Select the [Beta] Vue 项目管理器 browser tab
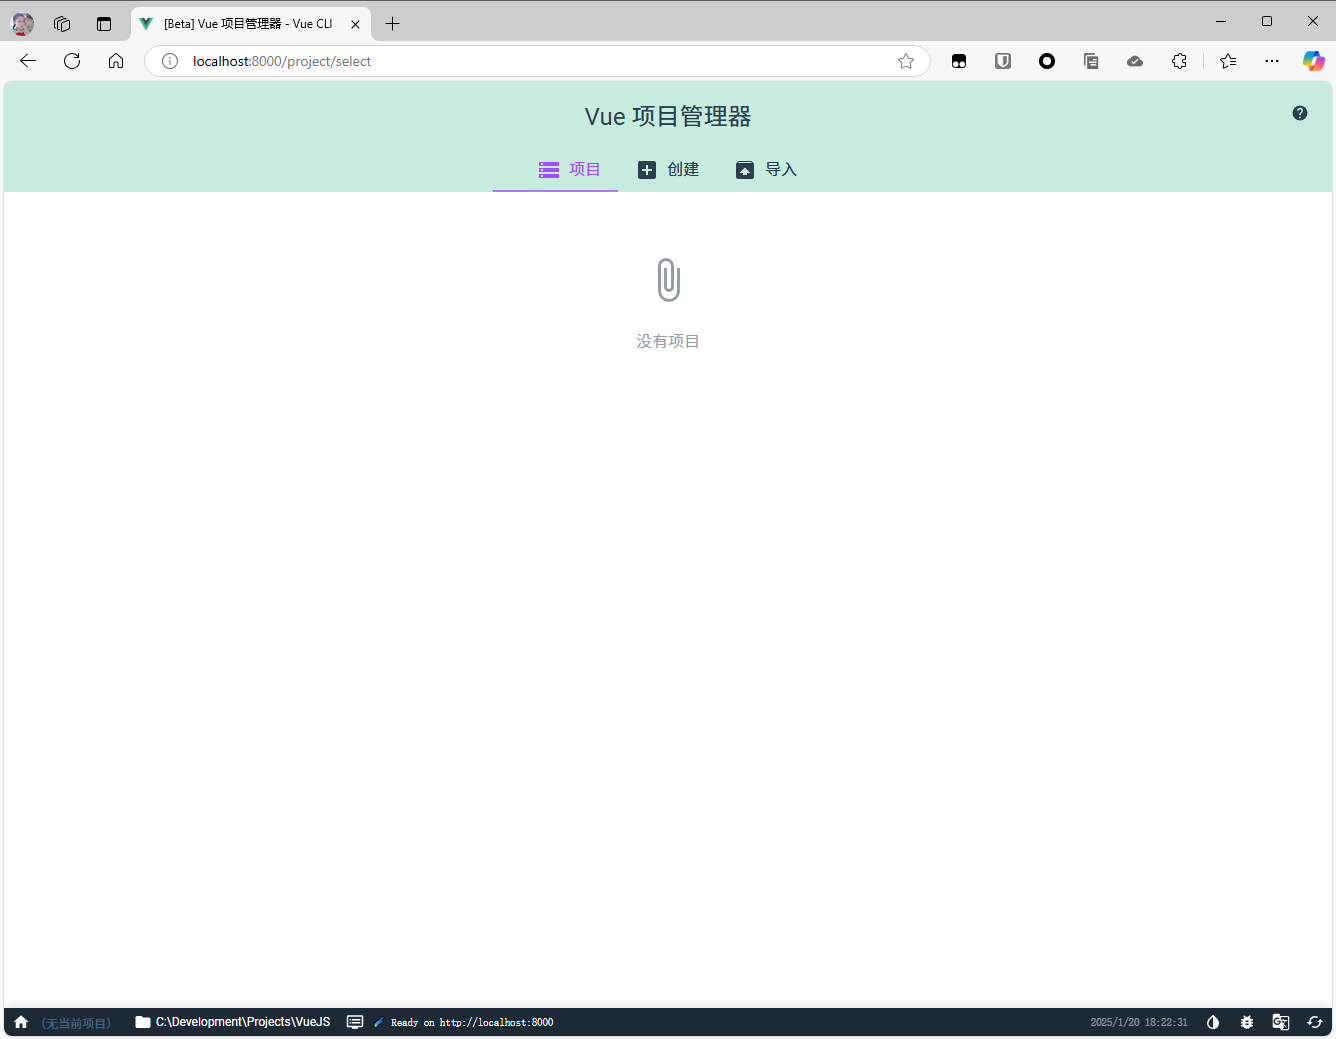 point(250,24)
